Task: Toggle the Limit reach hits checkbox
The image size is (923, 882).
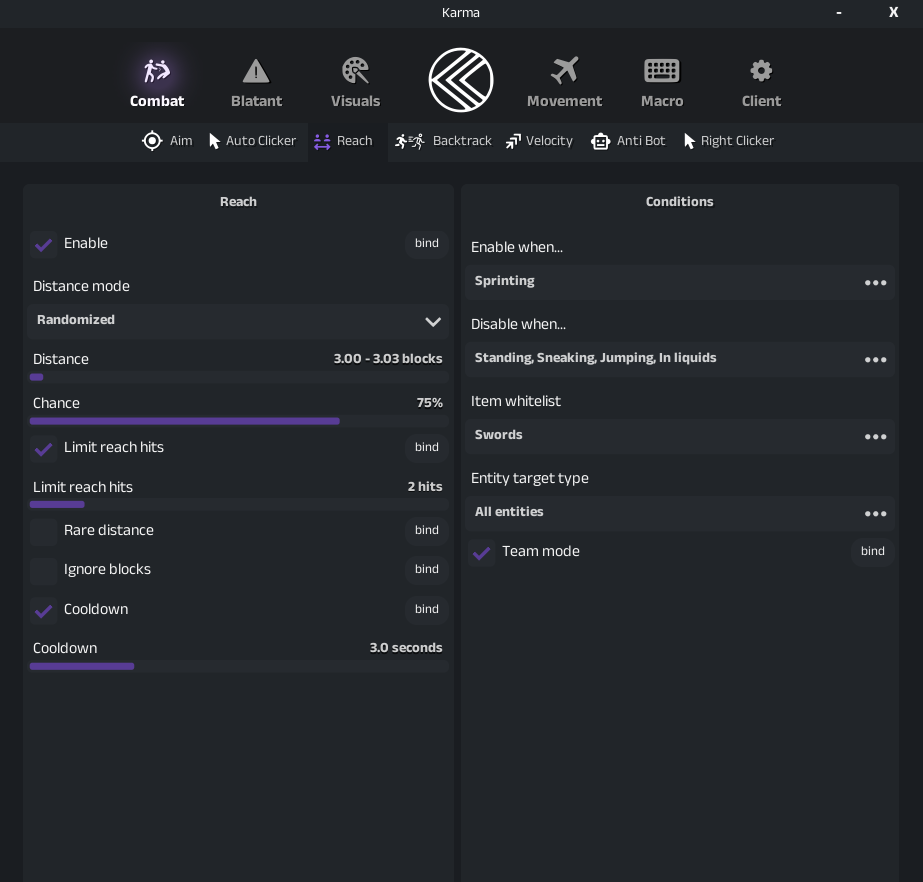Action: point(44,449)
